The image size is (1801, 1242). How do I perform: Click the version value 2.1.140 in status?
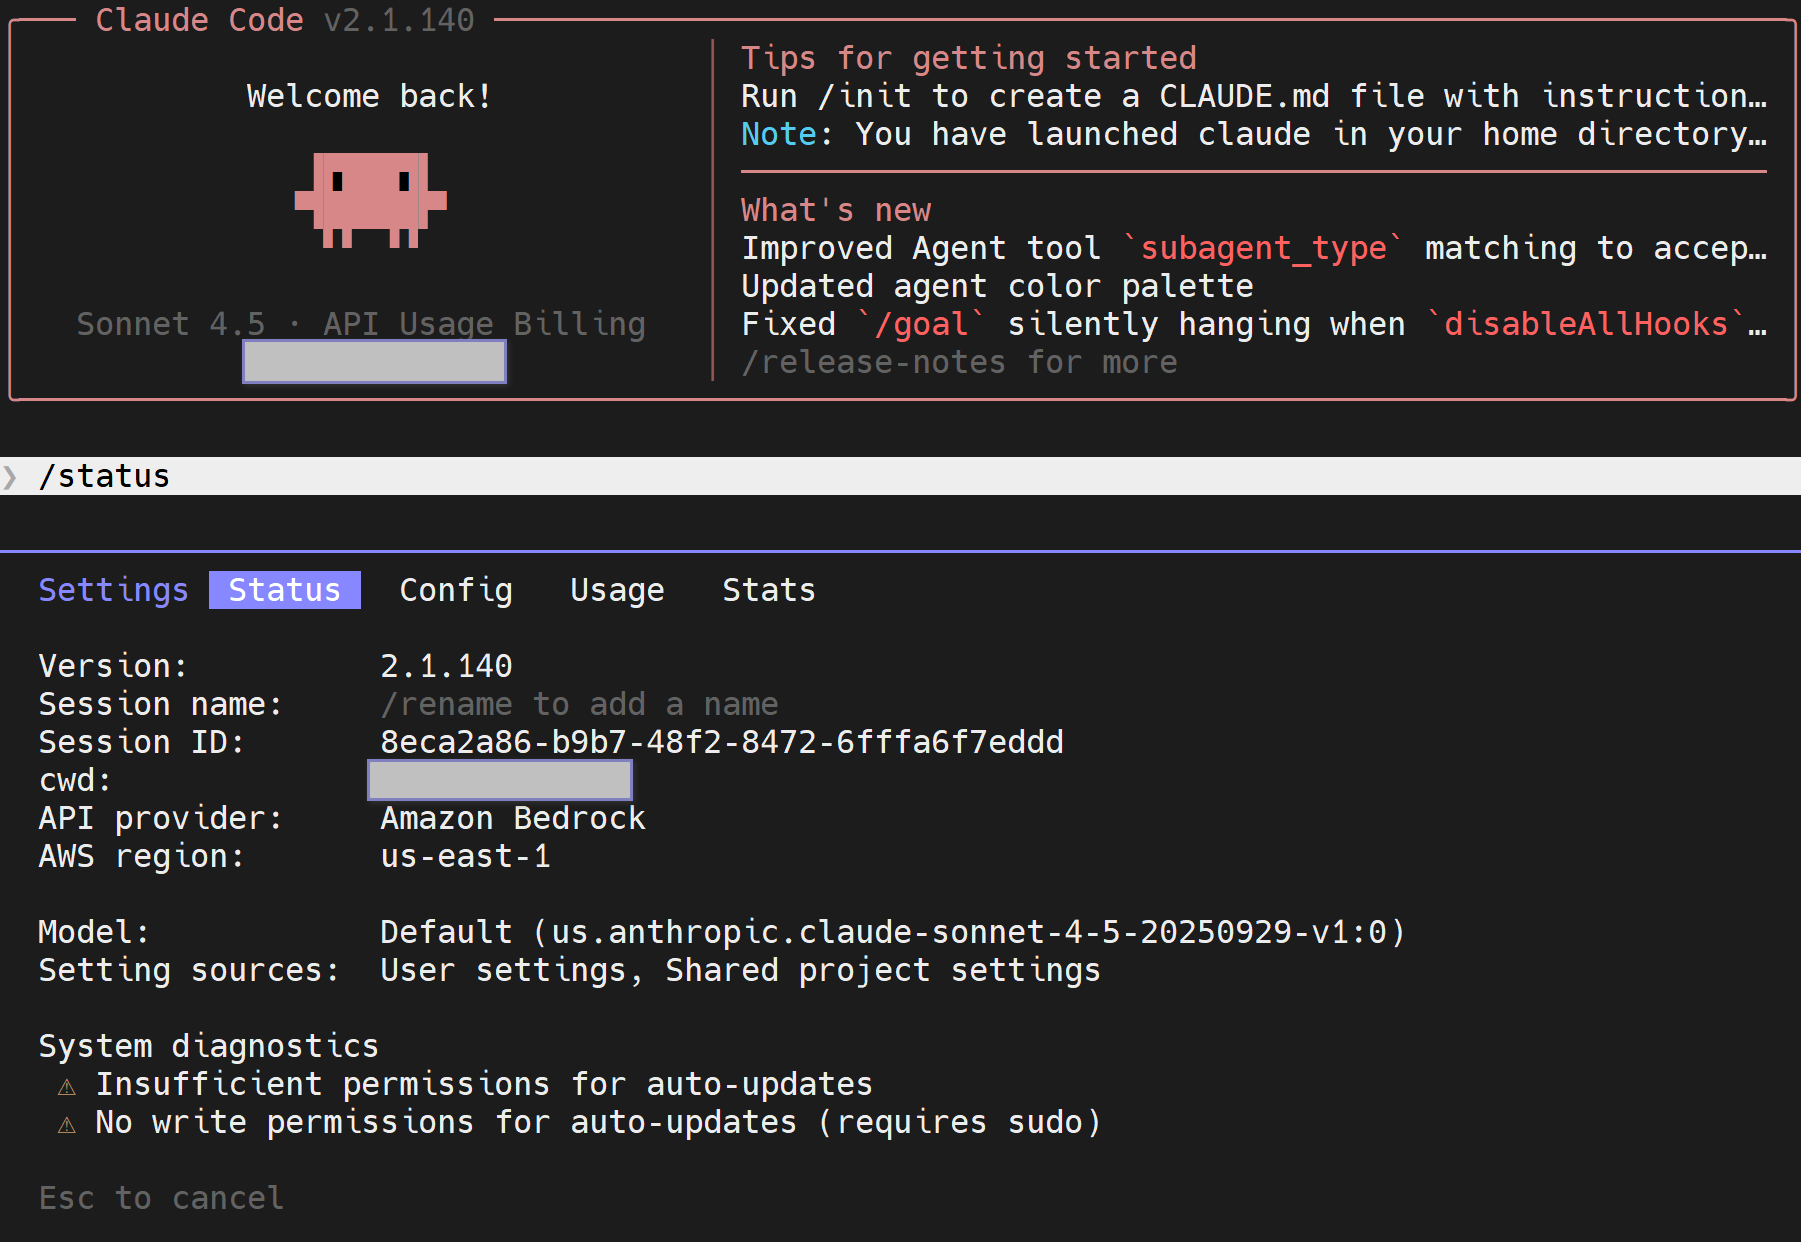tap(446, 666)
